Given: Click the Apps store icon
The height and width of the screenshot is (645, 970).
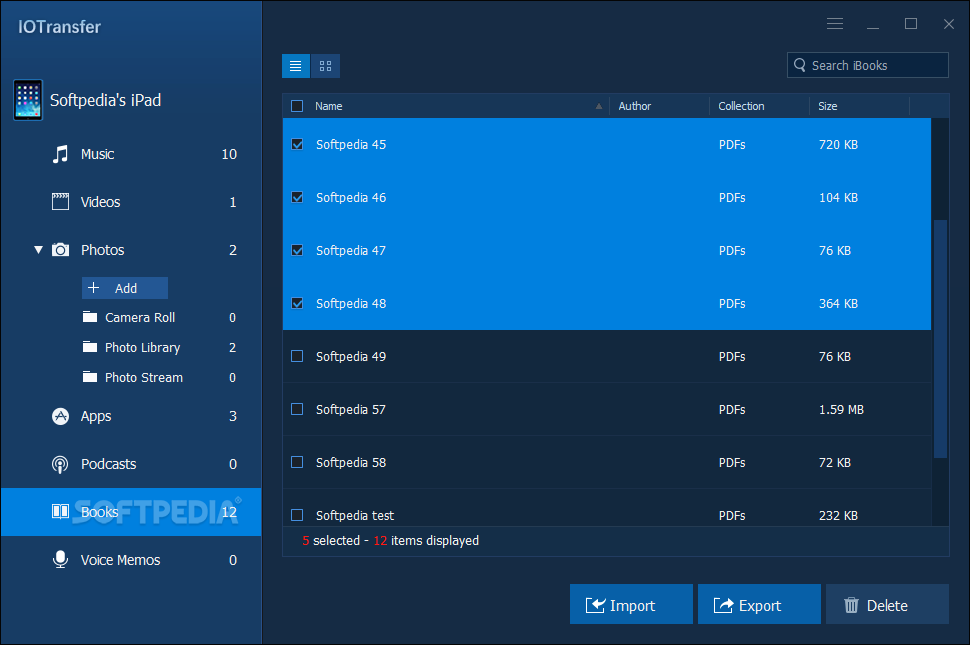Looking at the screenshot, I should [x=60, y=416].
